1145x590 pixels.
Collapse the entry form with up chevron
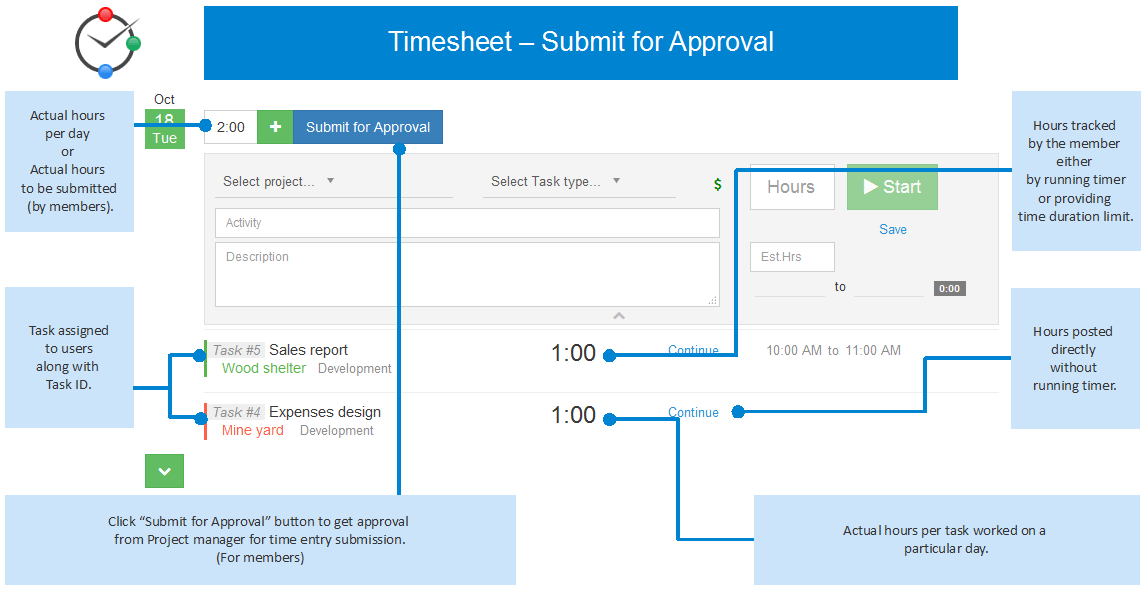pyautogui.click(x=619, y=315)
